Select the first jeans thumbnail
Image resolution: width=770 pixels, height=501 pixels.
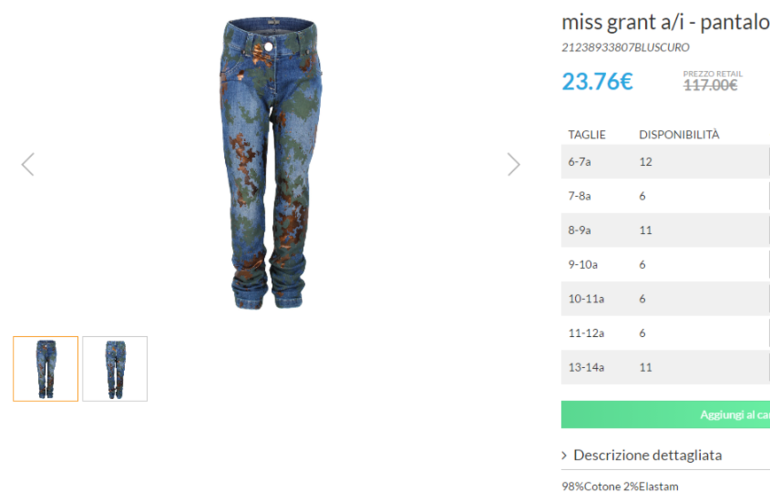click(46, 369)
